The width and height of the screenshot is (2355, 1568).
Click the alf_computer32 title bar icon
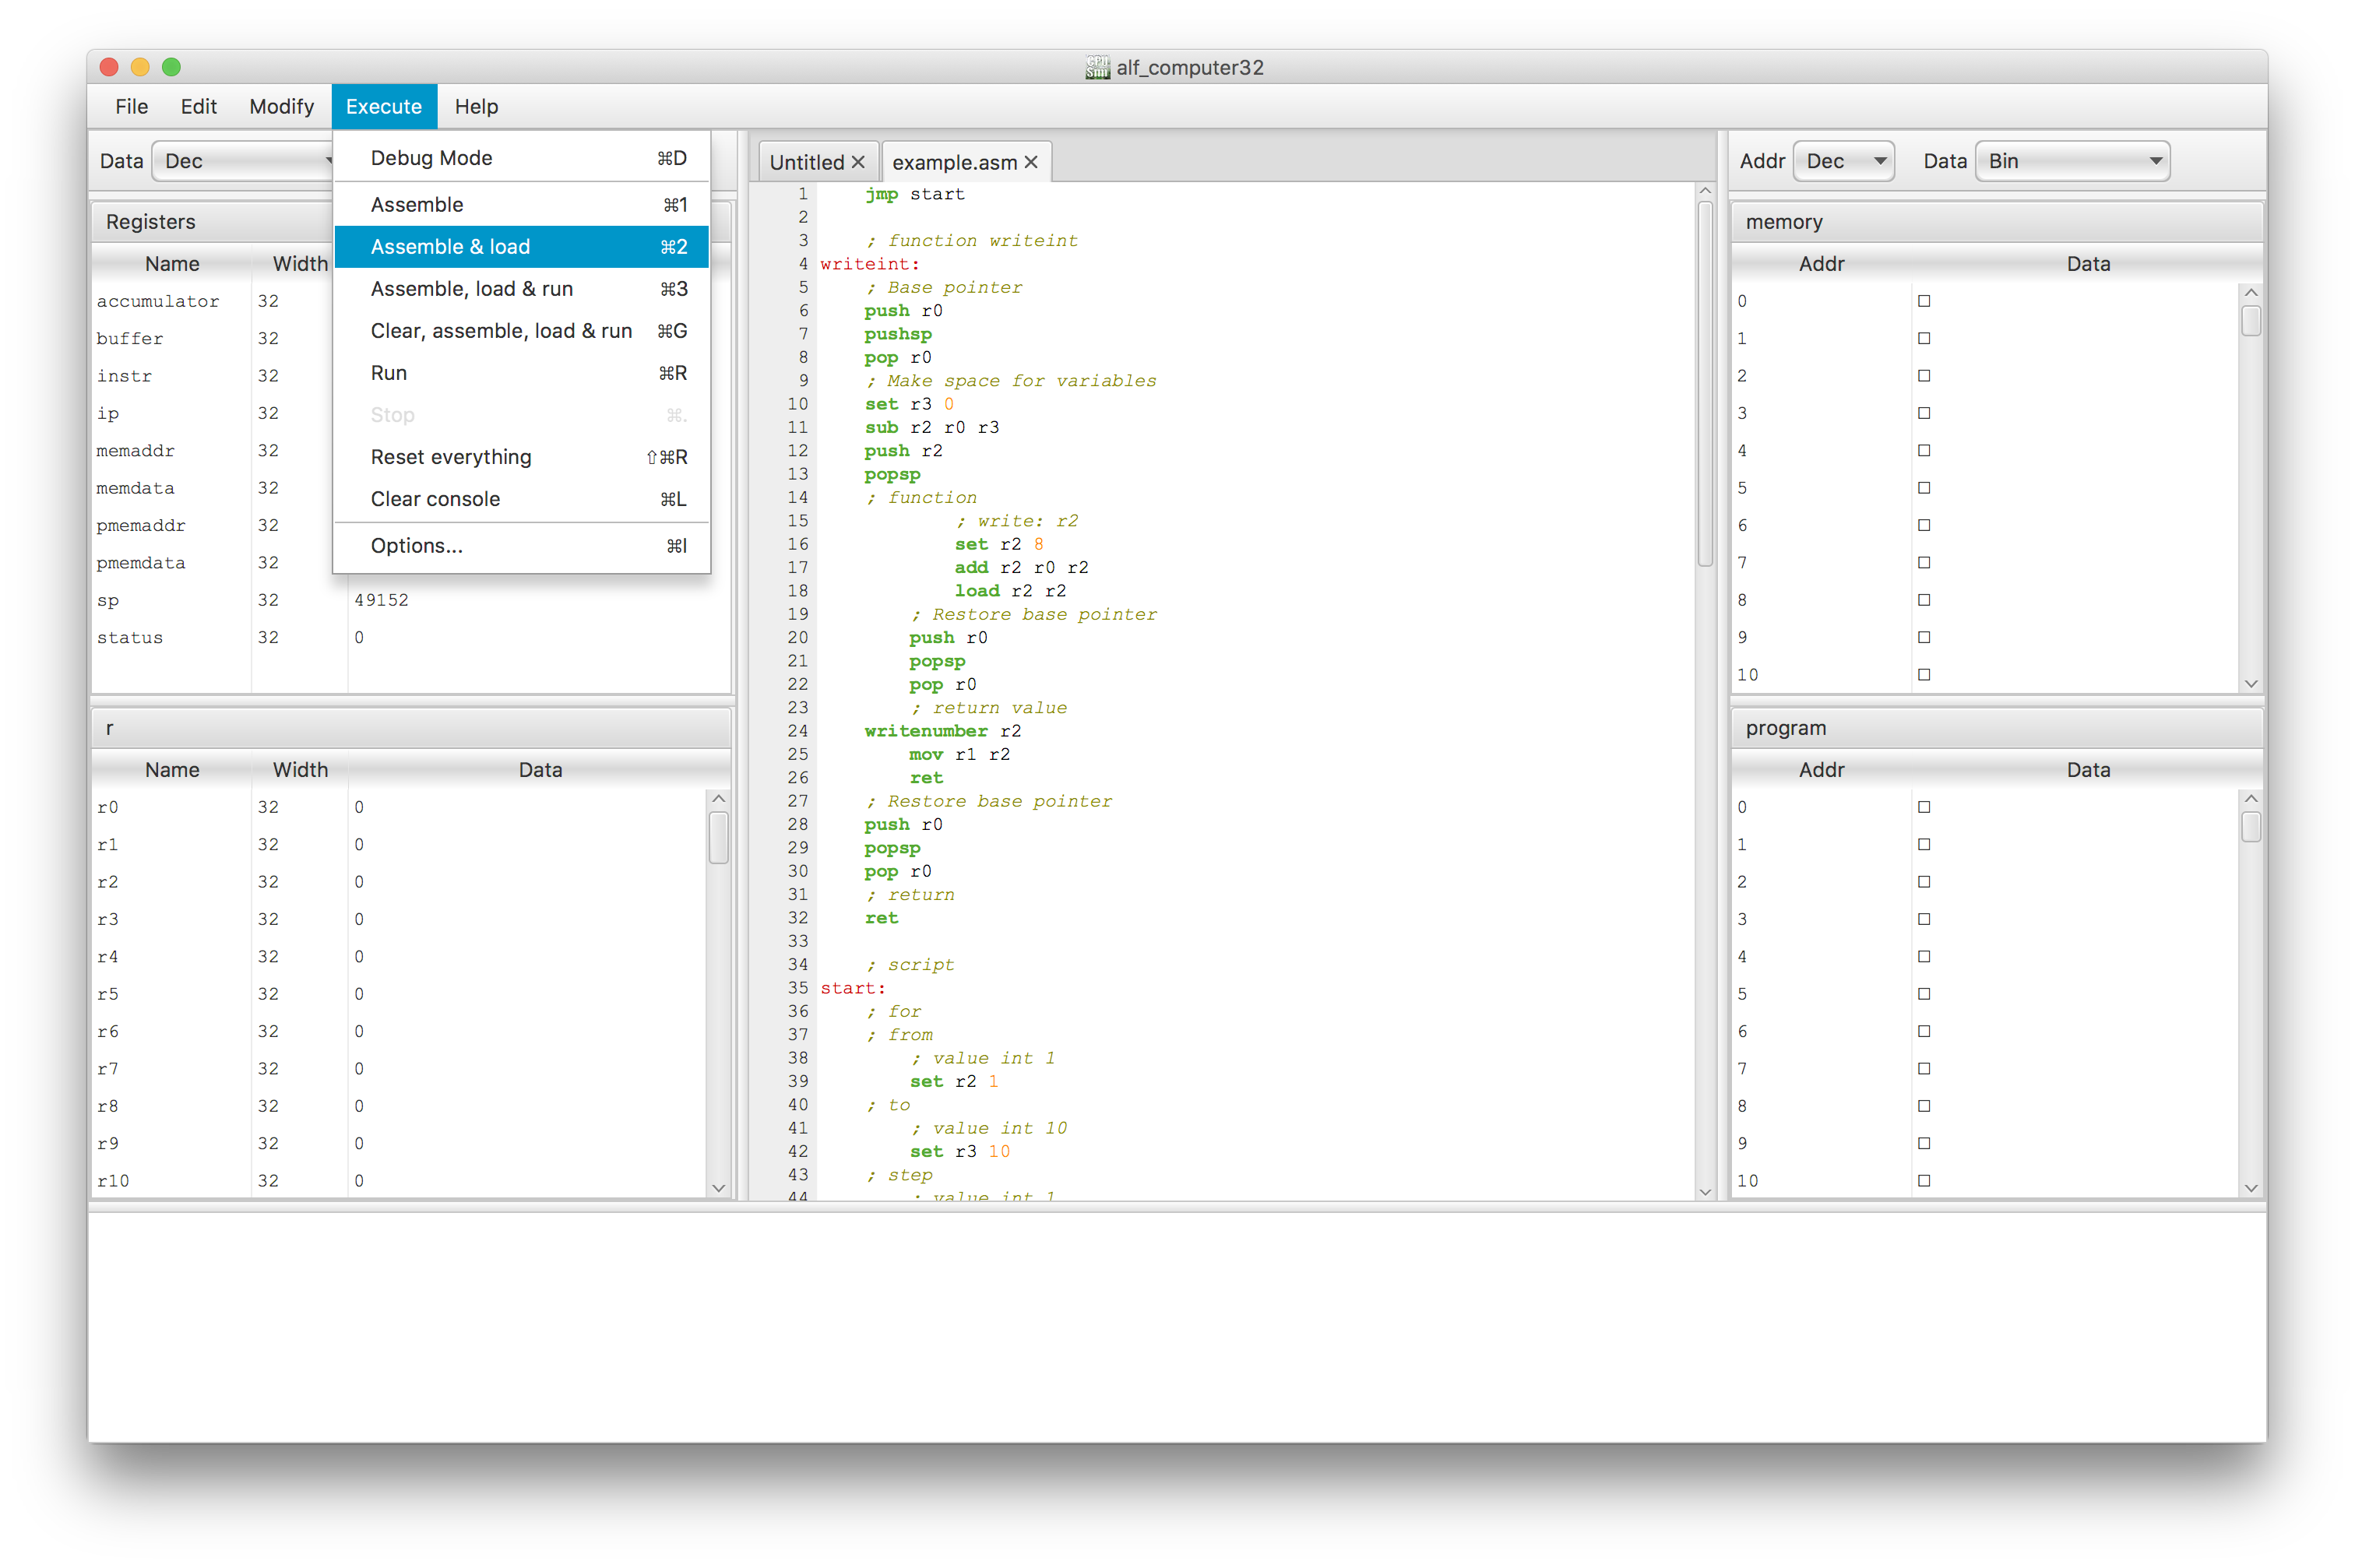(1097, 67)
